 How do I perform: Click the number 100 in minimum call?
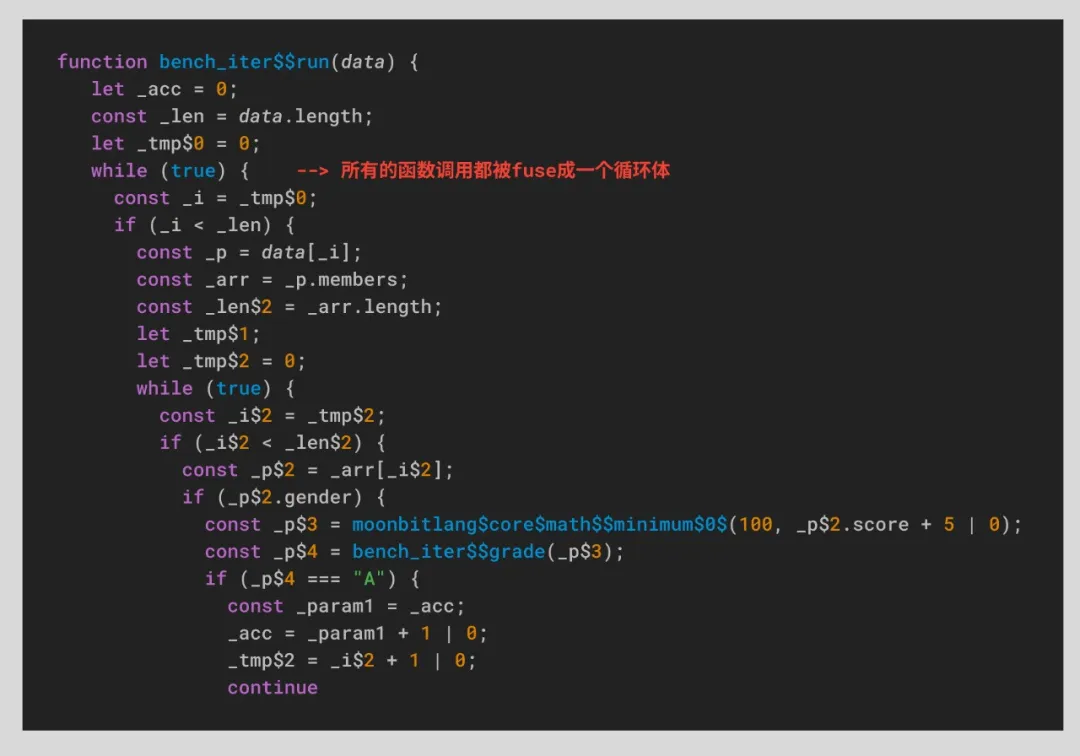pyautogui.click(x=755, y=524)
